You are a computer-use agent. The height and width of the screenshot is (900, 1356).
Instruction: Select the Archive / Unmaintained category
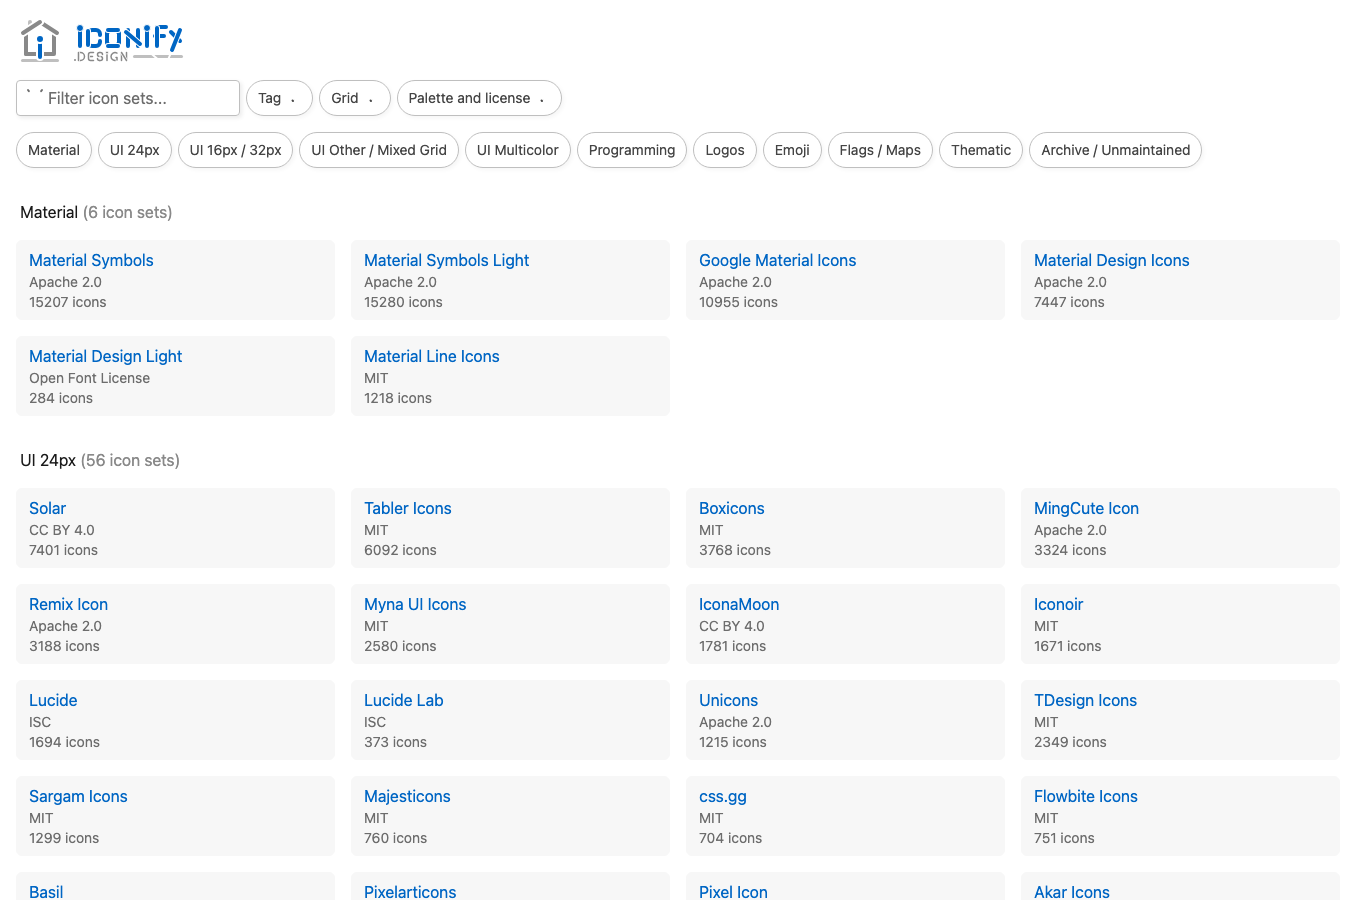[x=1115, y=149]
